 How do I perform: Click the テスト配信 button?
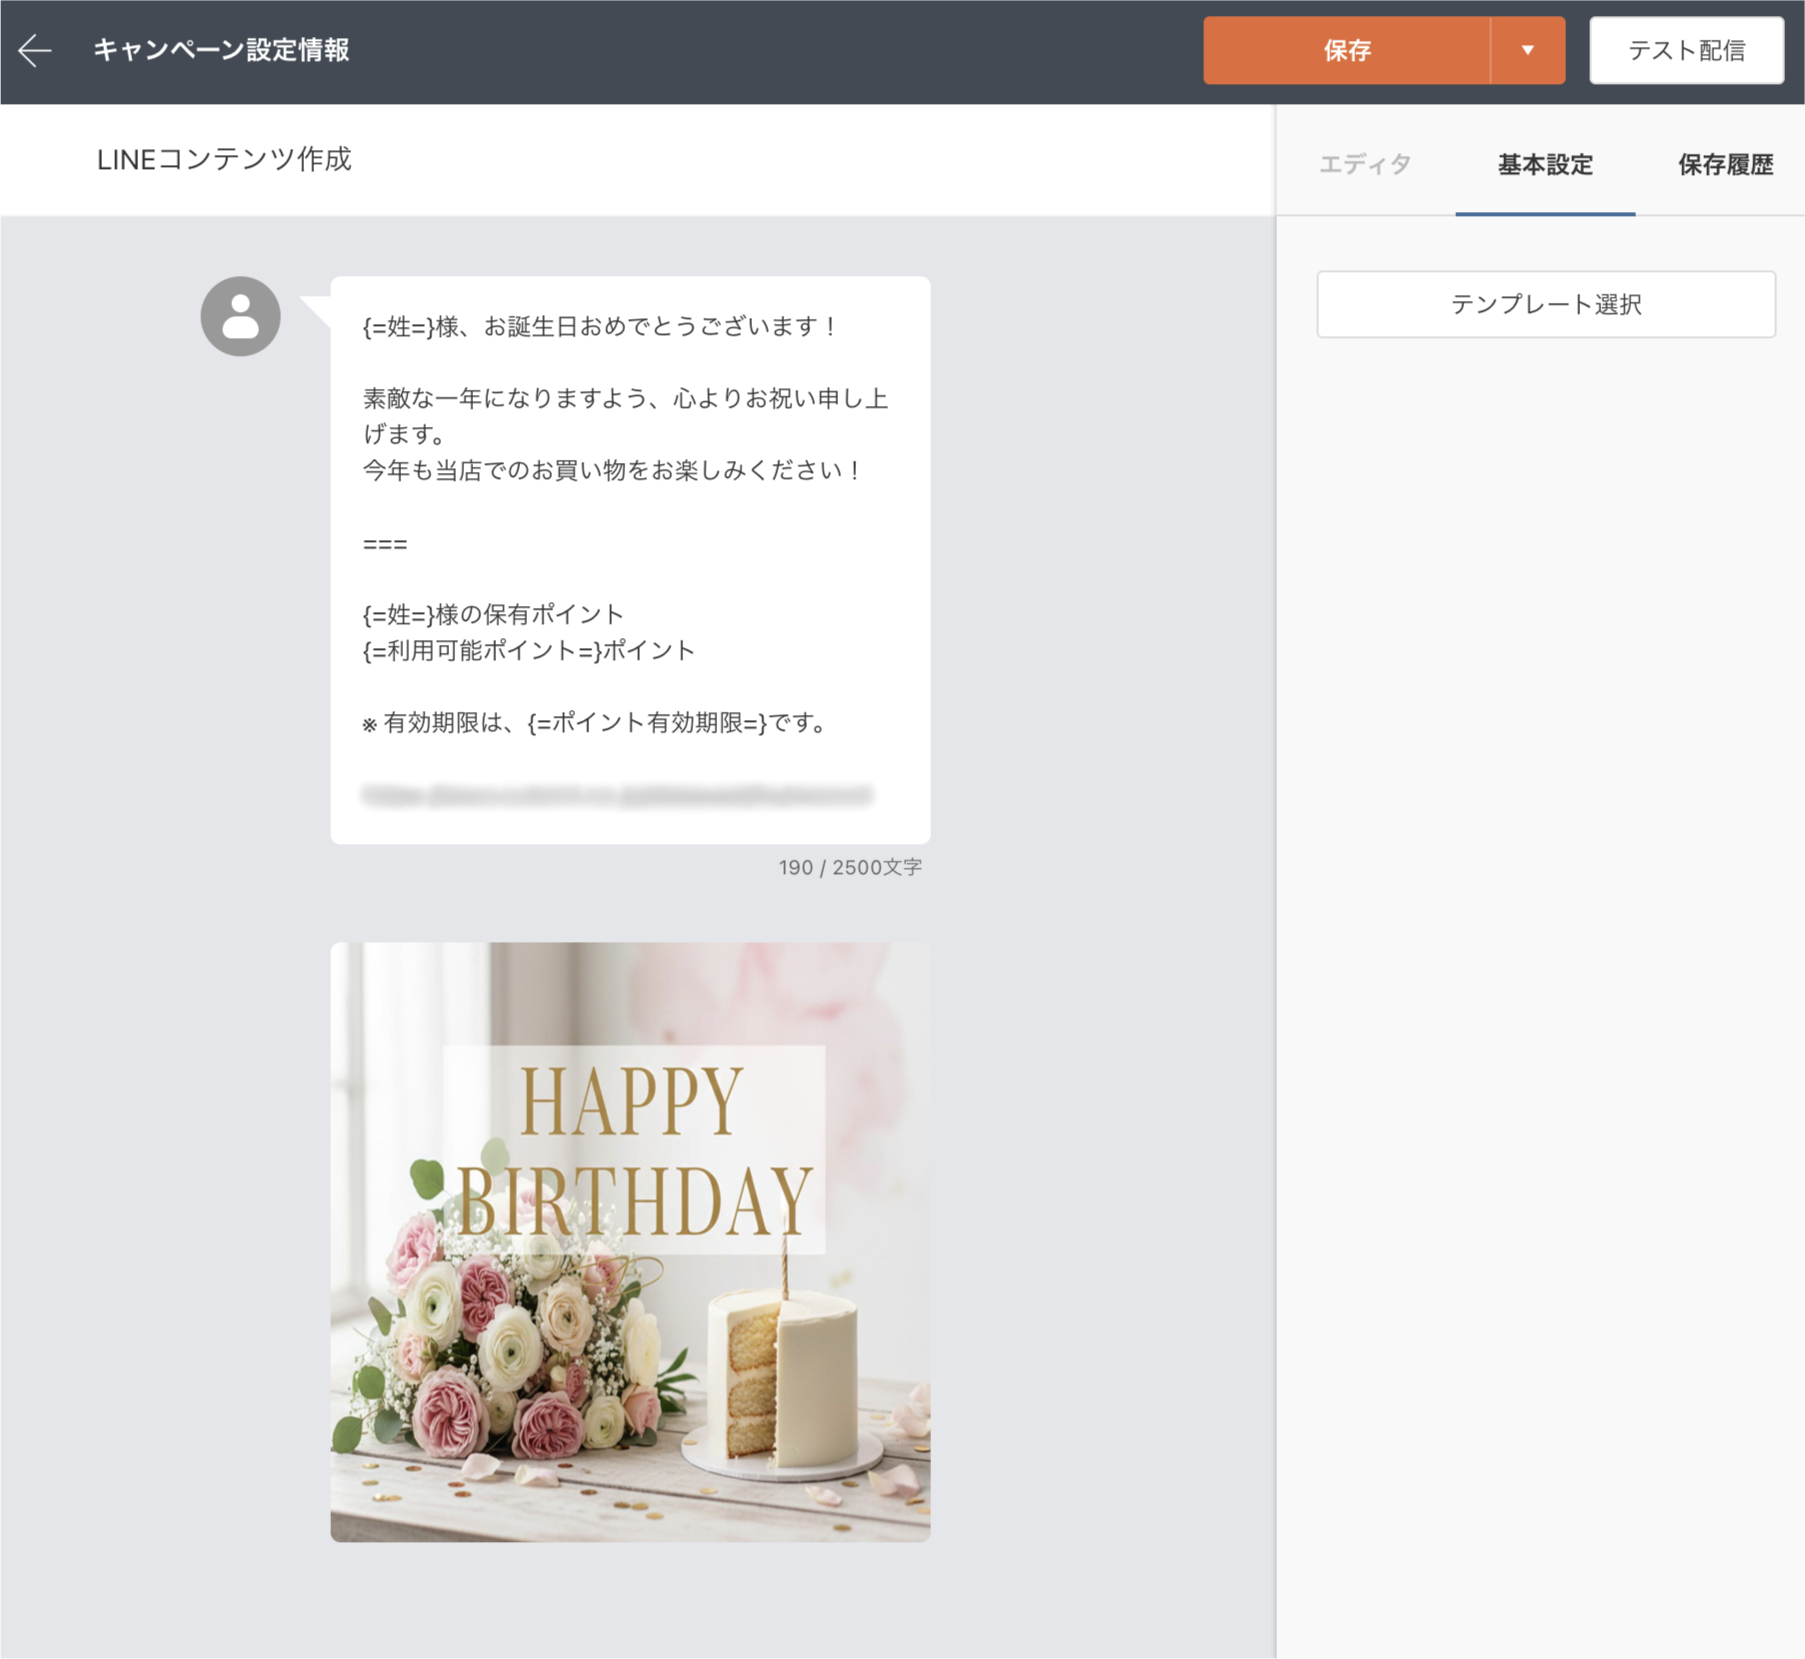tap(1686, 50)
